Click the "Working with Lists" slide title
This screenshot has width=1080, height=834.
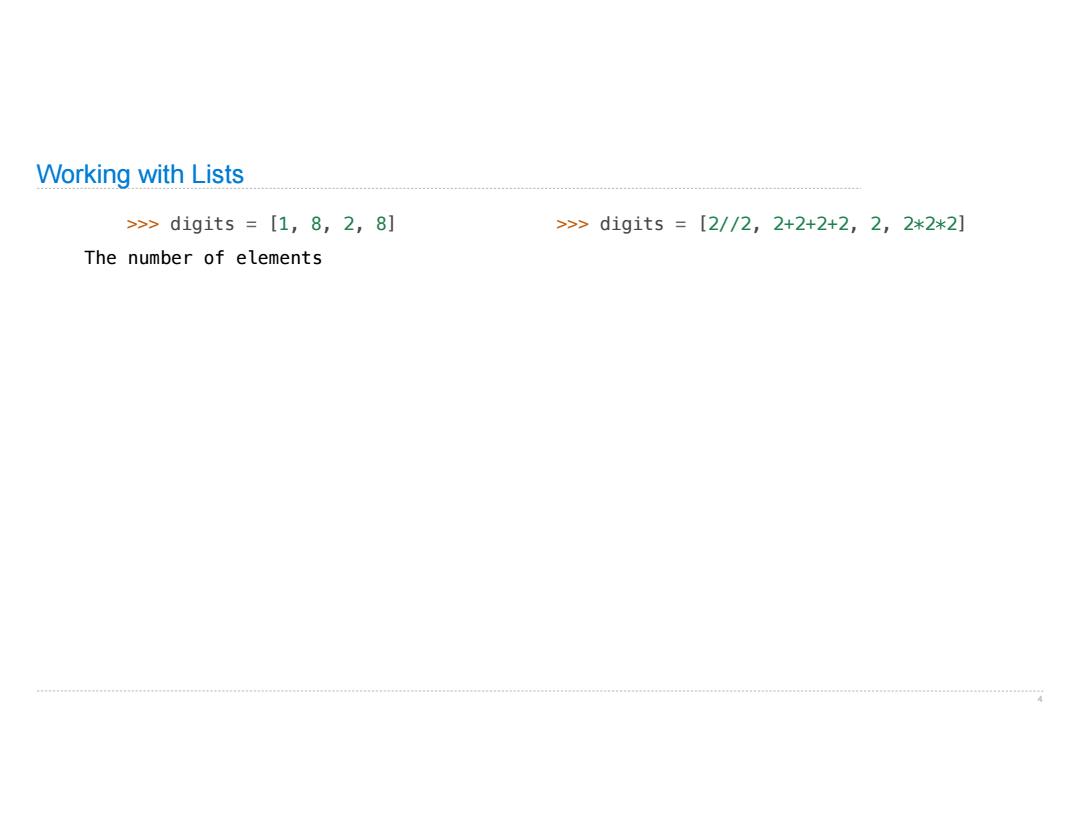pos(140,174)
